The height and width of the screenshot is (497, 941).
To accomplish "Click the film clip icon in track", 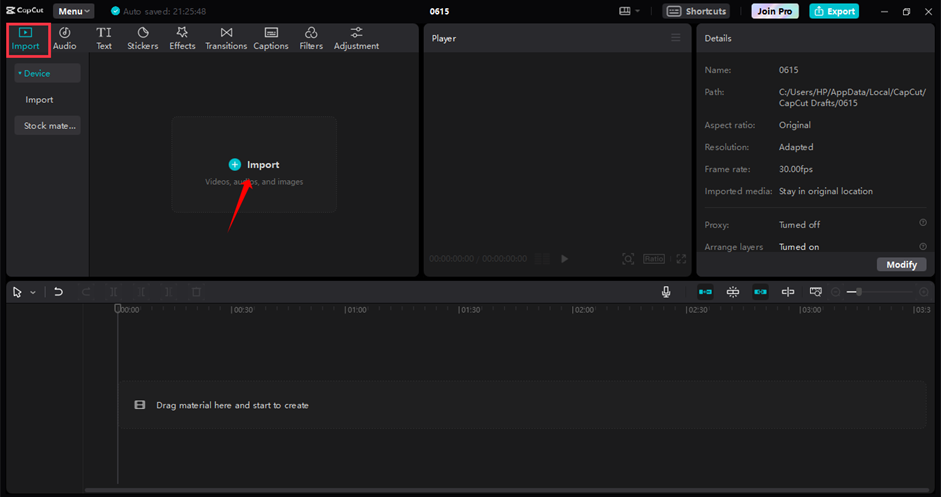I will pyautogui.click(x=140, y=405).
